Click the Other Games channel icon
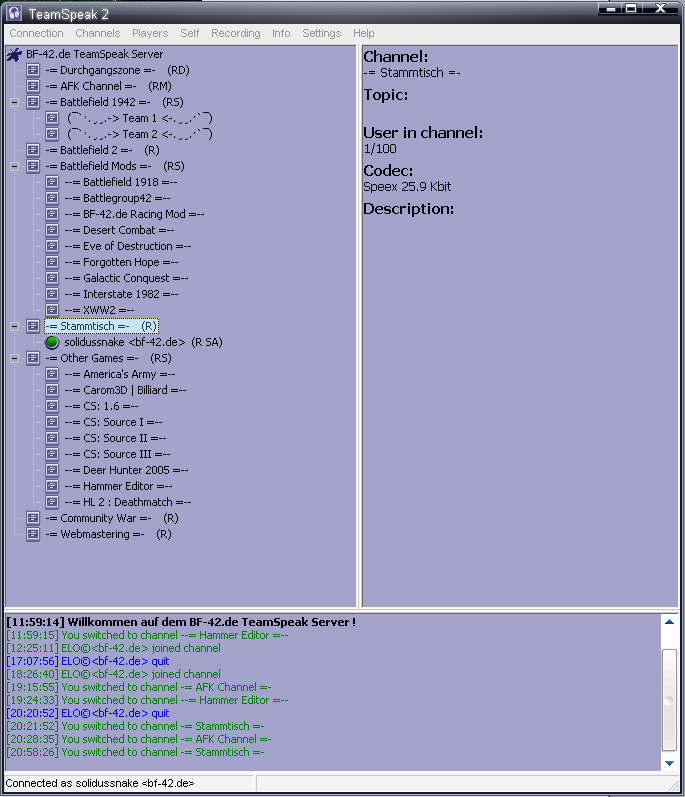 tap(33, 358)
